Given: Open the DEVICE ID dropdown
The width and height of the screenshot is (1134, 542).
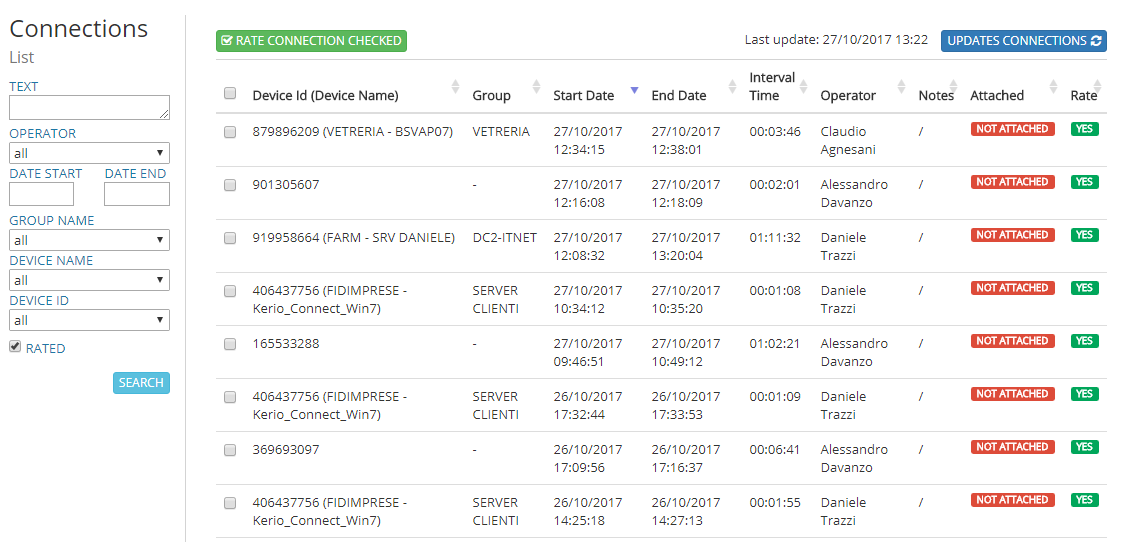Looking at the screenshot, I should (x=89, y=321).
